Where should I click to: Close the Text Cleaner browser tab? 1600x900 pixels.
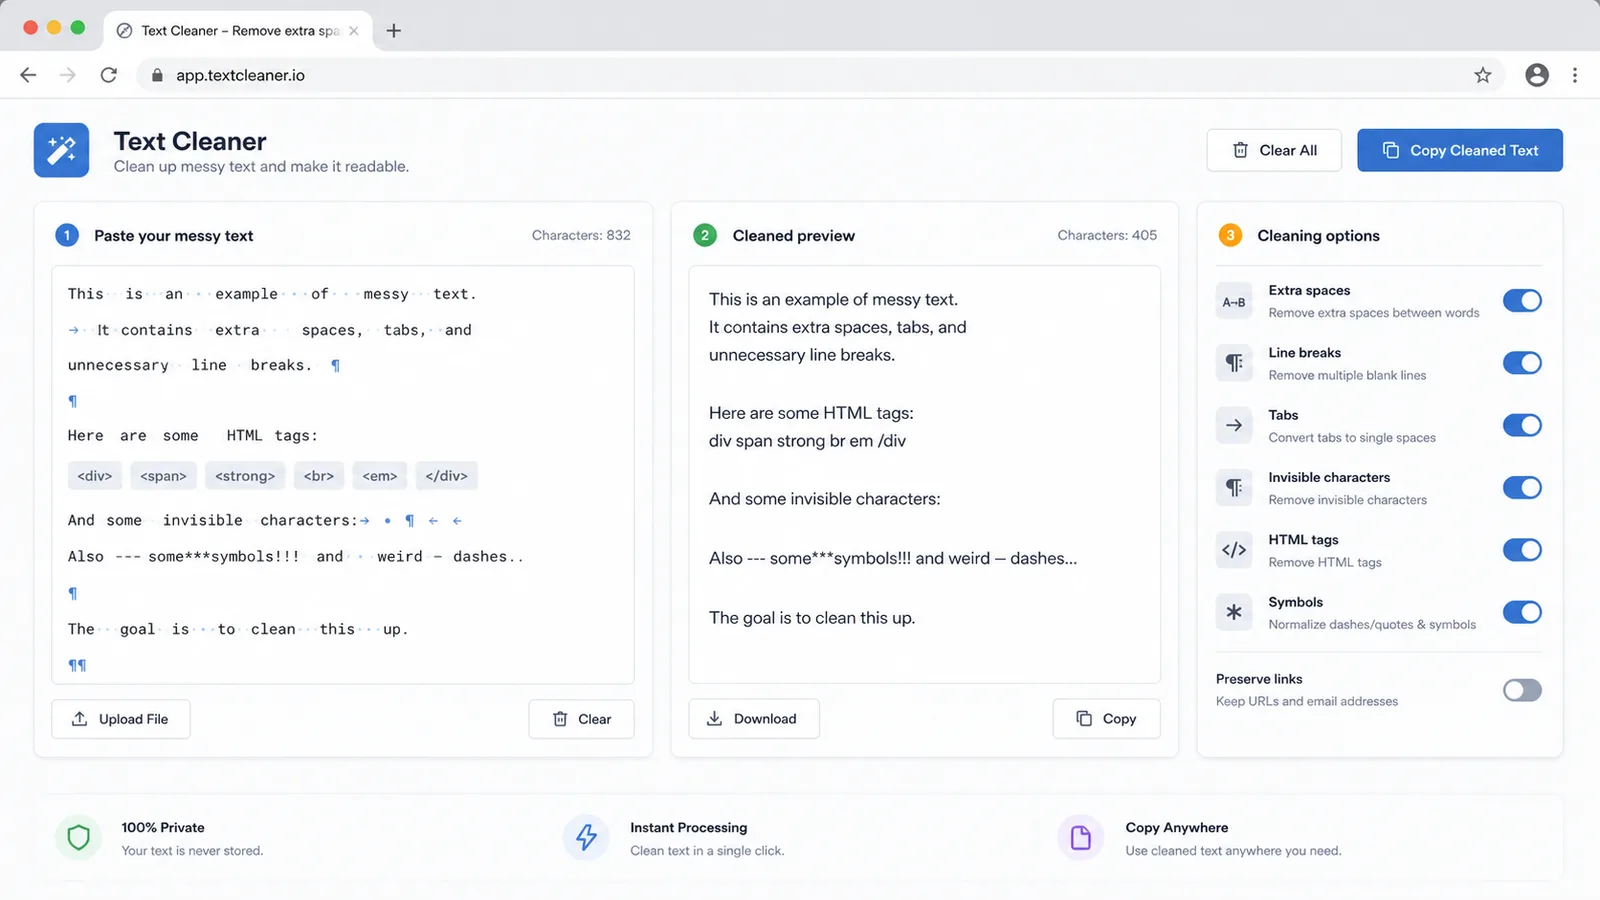tap(354, 31)
